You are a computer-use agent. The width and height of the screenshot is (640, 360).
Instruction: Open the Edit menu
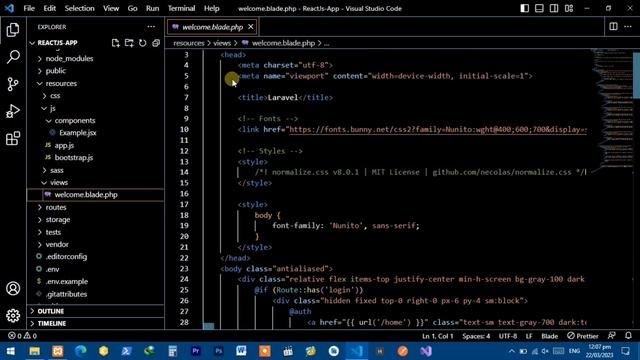[x=49, y=8]
